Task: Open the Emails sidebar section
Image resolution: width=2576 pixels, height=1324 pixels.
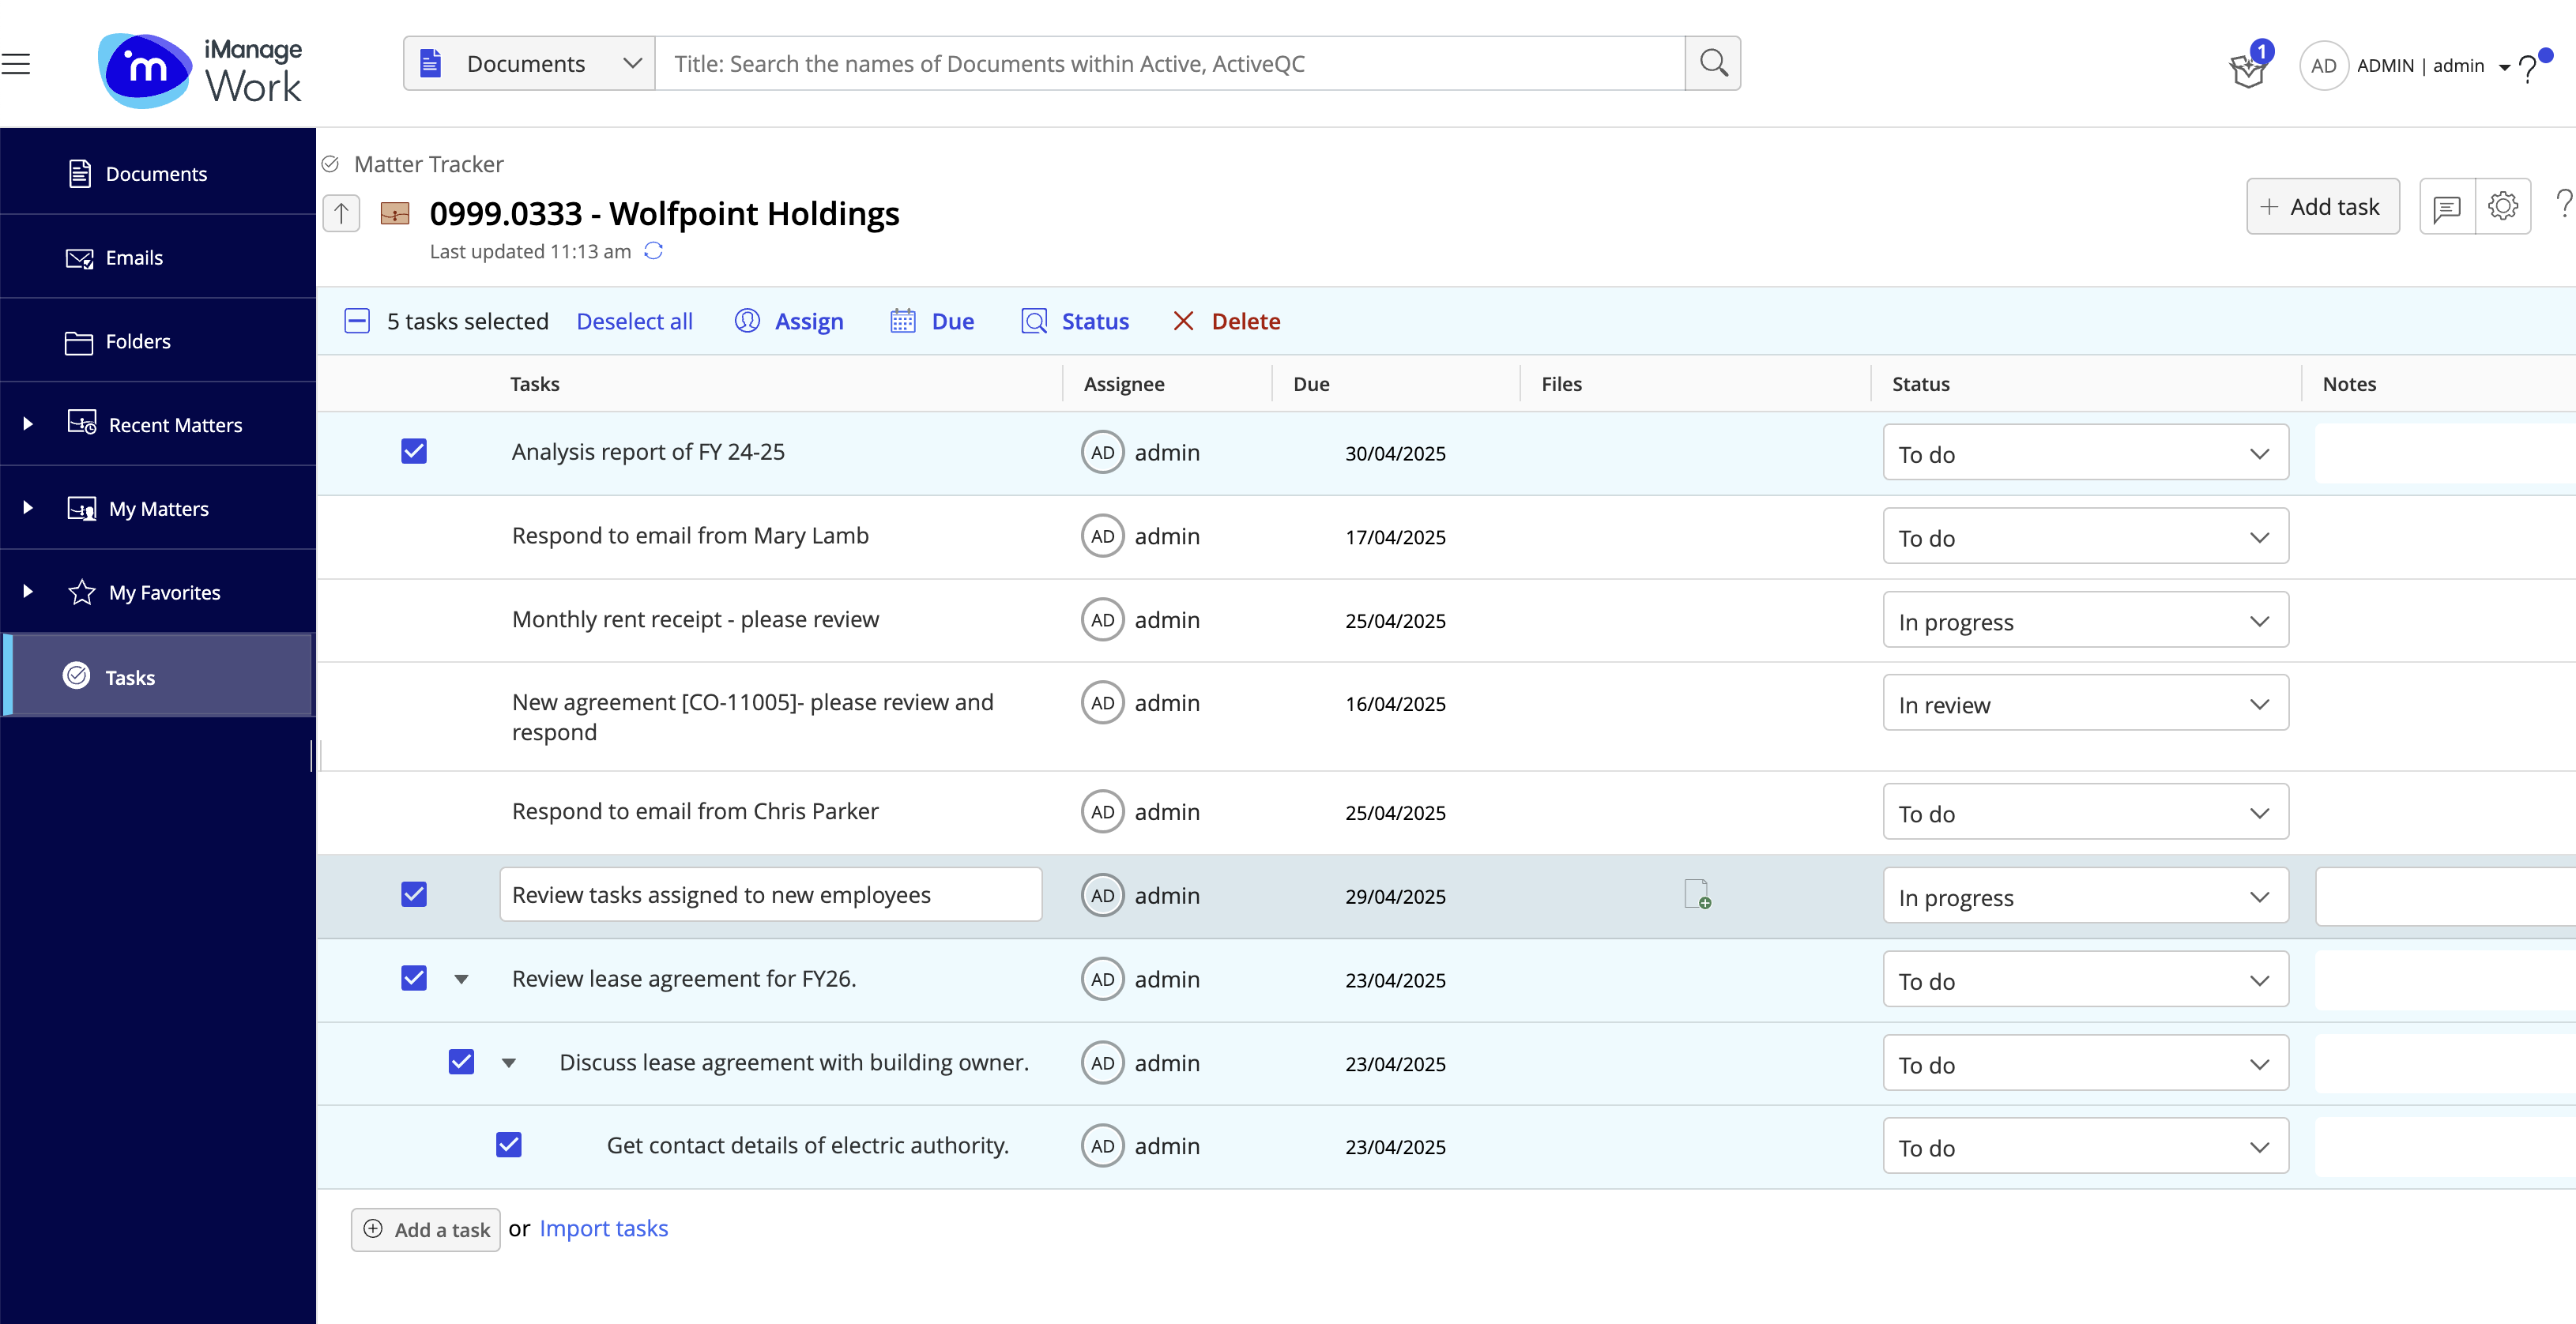Action: point(134,258)
